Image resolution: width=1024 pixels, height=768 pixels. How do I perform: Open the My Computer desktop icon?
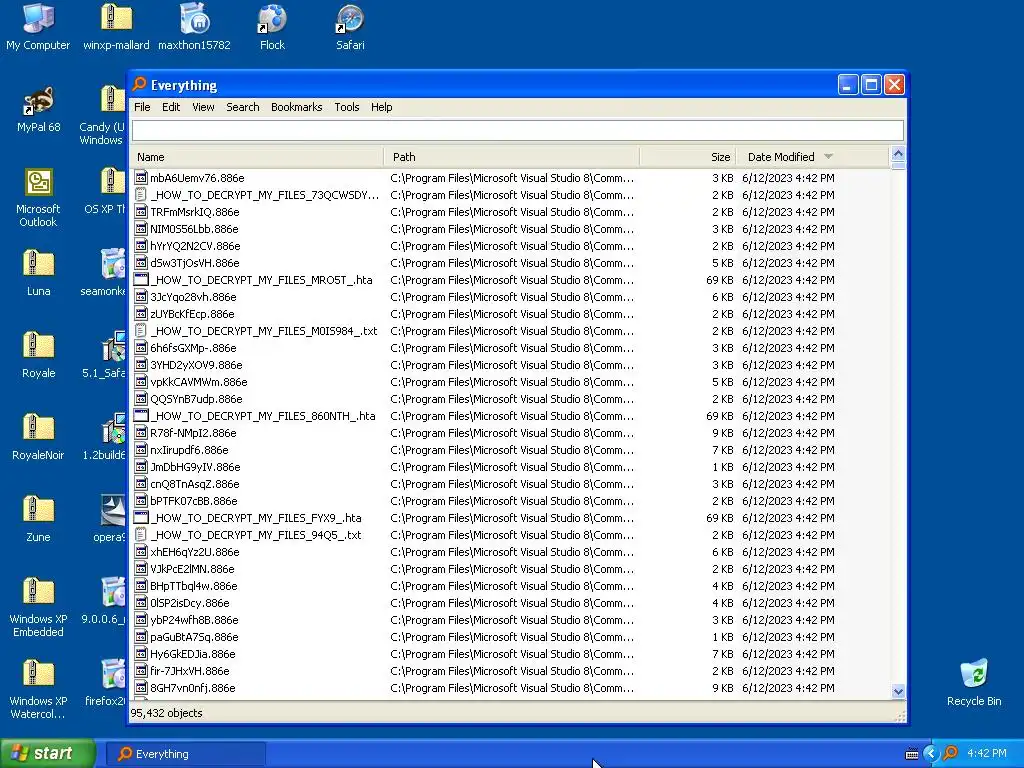point(38,27)
